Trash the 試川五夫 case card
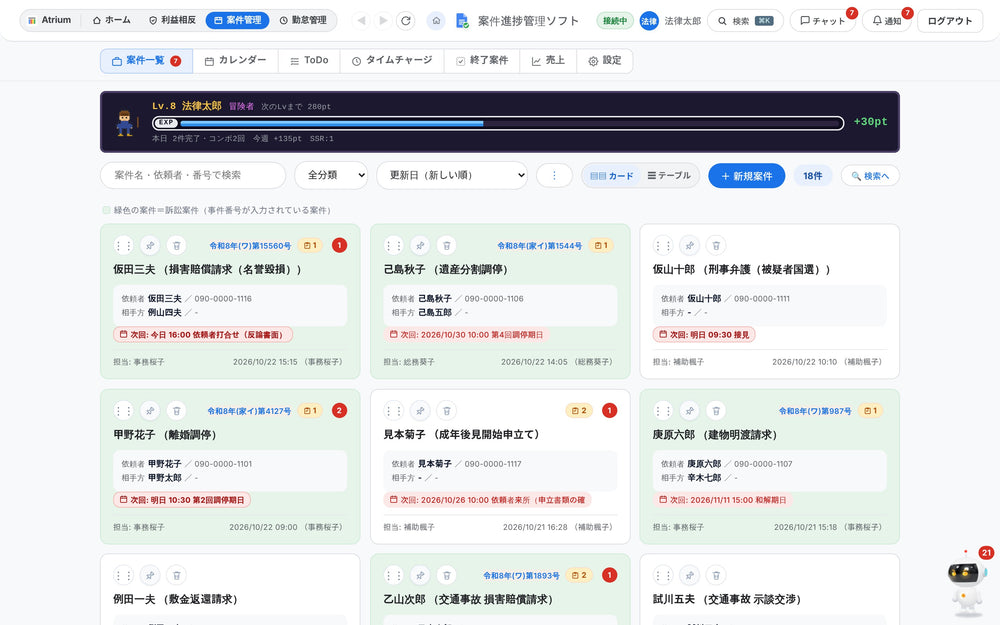The width and height of the screenshot is (1000, 625). (x=716, y=575)
